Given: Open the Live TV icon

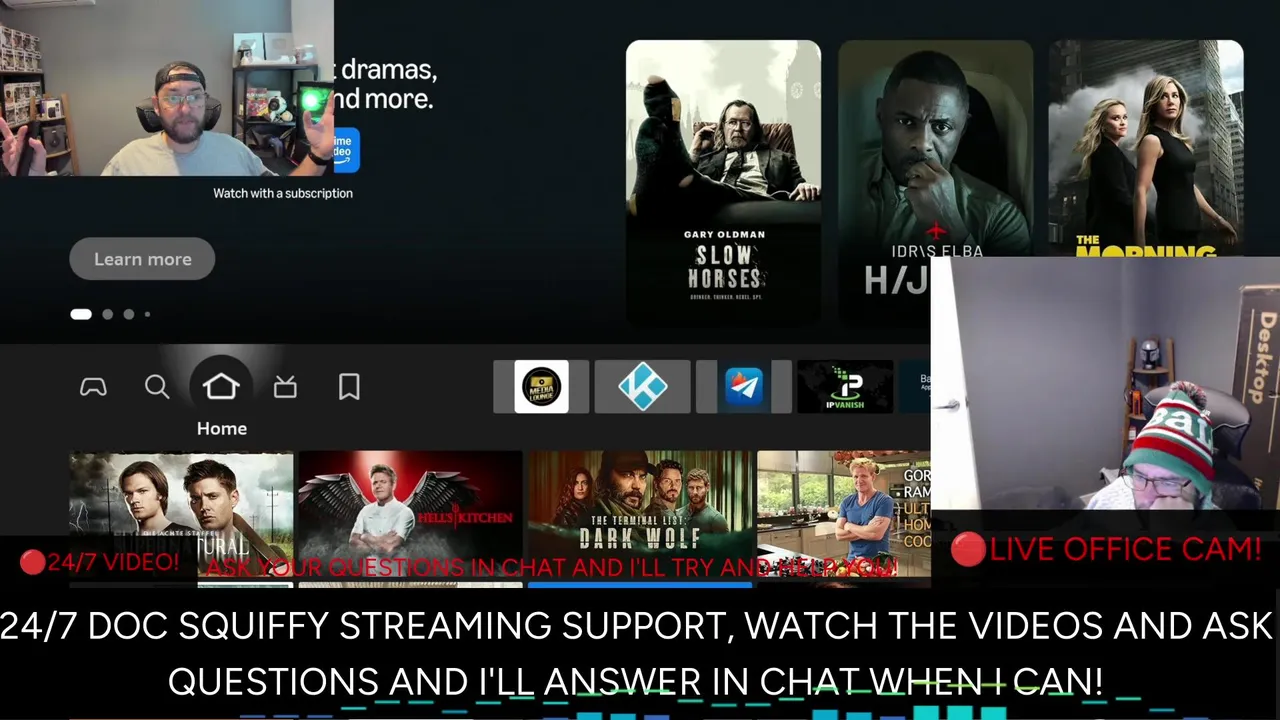Looking at the screenshot, I should [x=285, y=387].
